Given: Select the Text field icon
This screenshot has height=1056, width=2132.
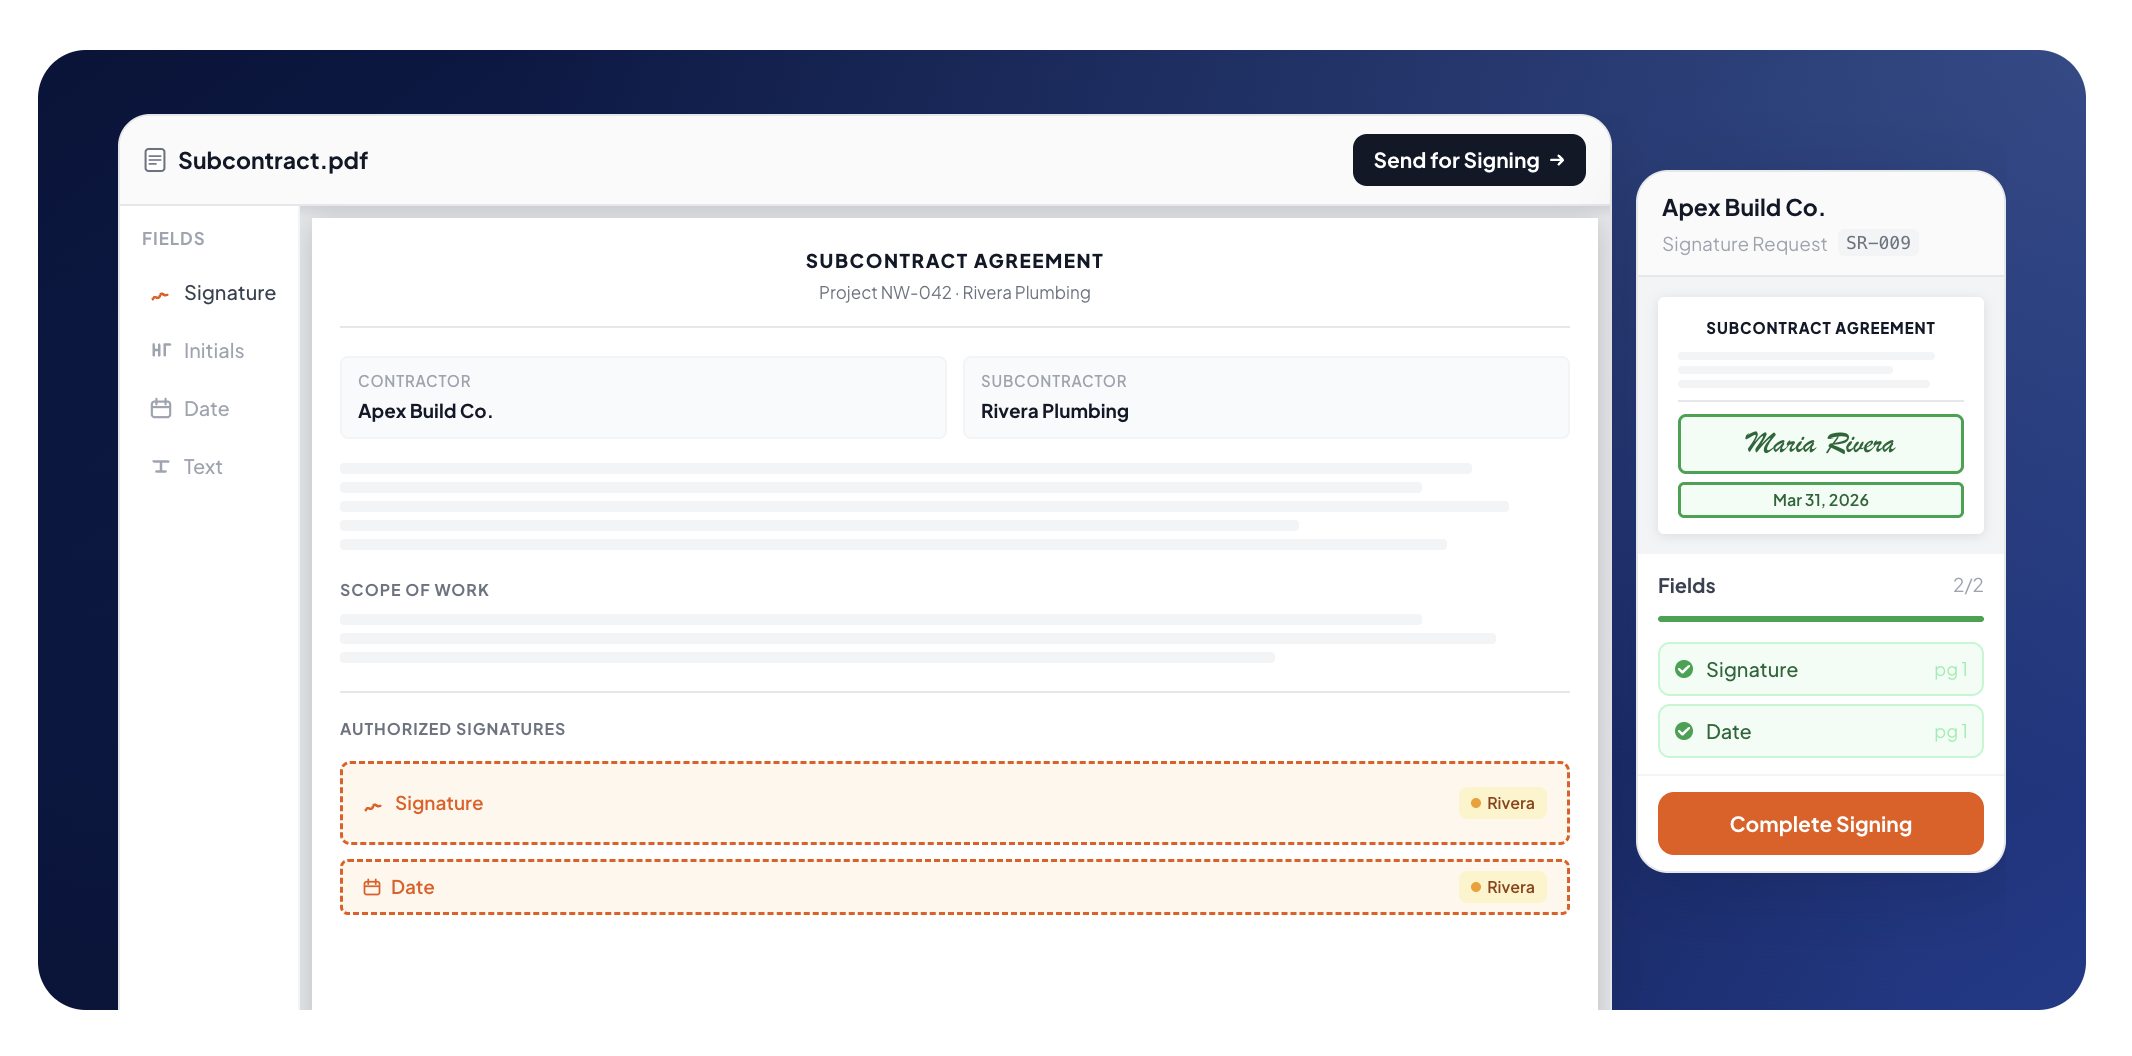Looking at the screenshot, I should (x=161, y=466).
